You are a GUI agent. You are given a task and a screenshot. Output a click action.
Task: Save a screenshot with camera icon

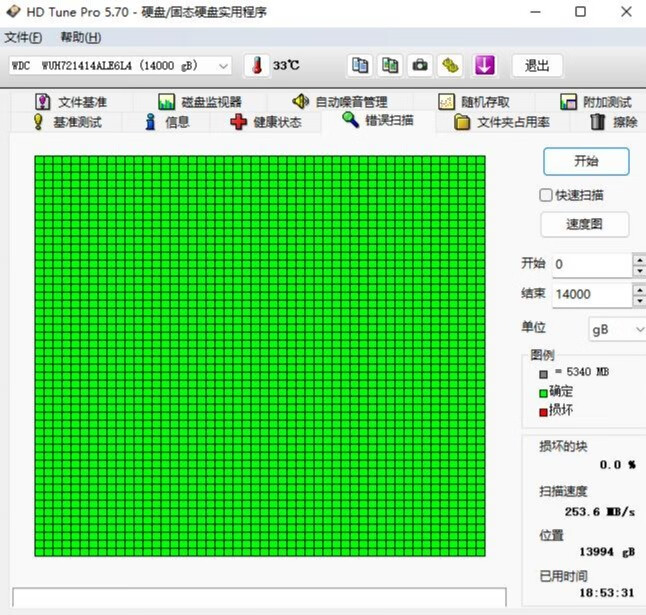(x=420, y=65)
